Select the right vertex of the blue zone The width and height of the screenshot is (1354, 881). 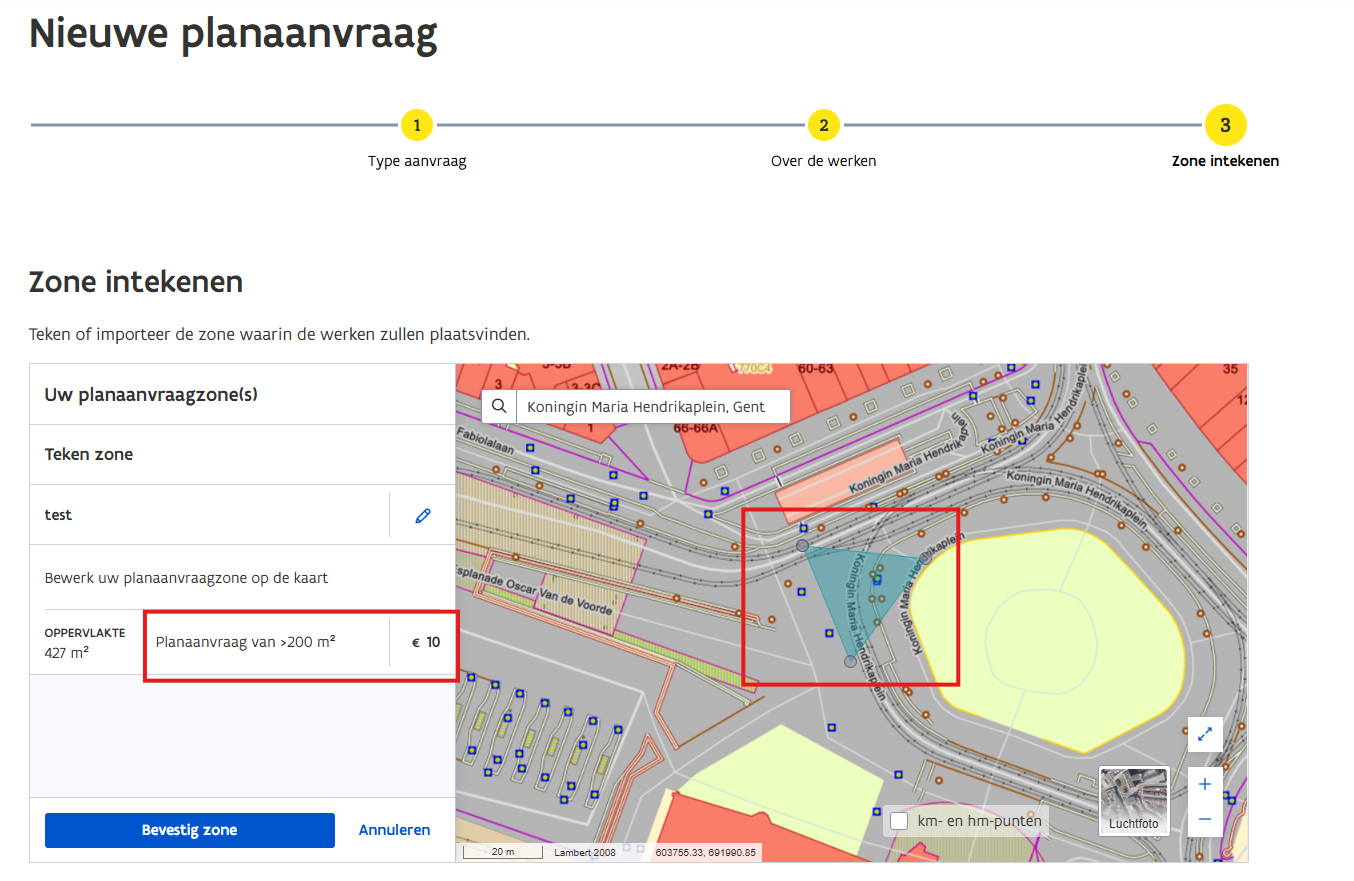point(926,558)
